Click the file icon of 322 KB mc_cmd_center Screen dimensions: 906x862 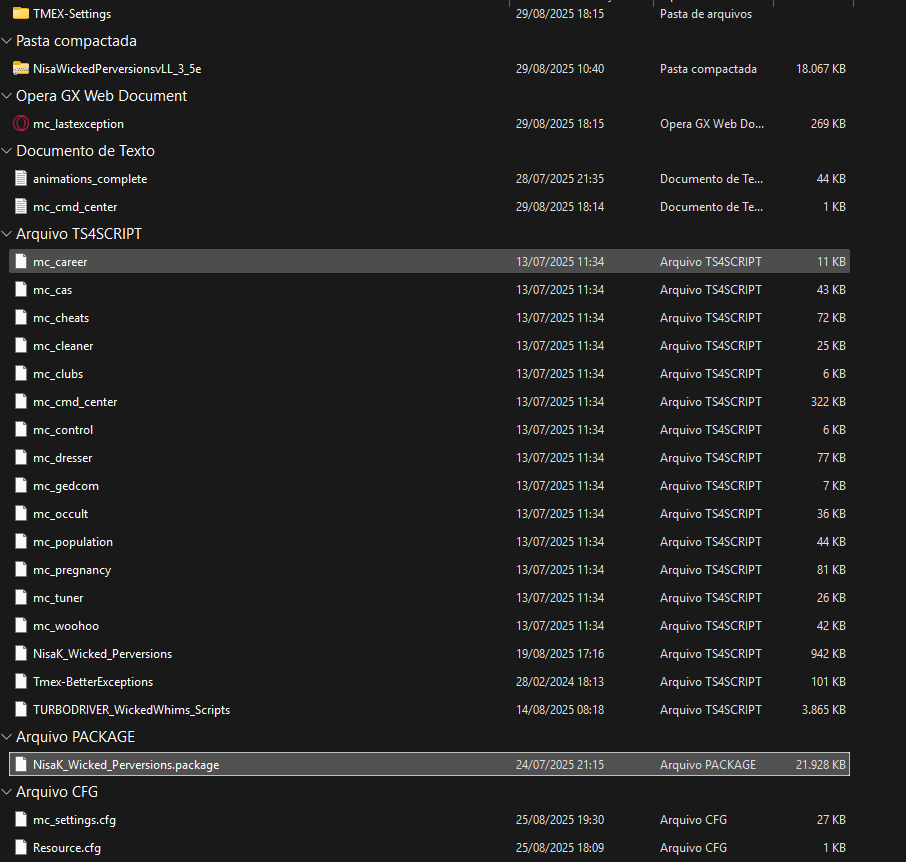click(21, 402)
